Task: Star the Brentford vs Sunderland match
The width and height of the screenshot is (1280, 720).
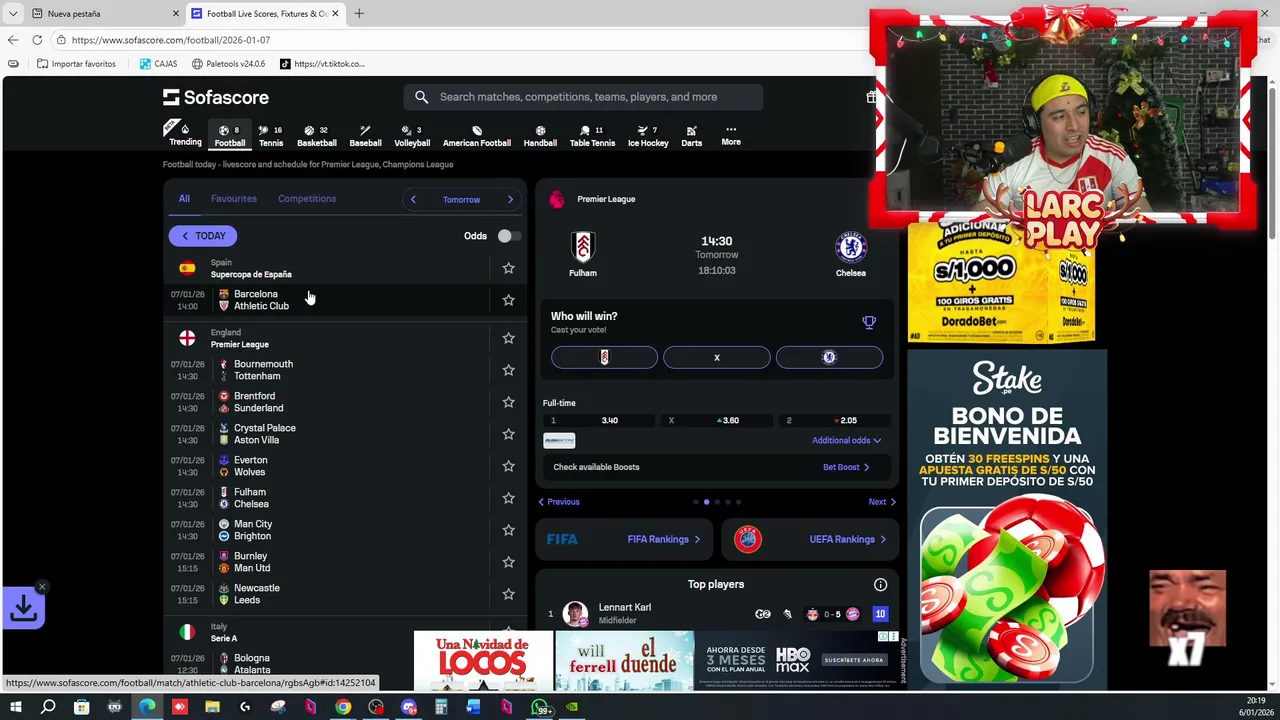Action: [x=508, y=402]
